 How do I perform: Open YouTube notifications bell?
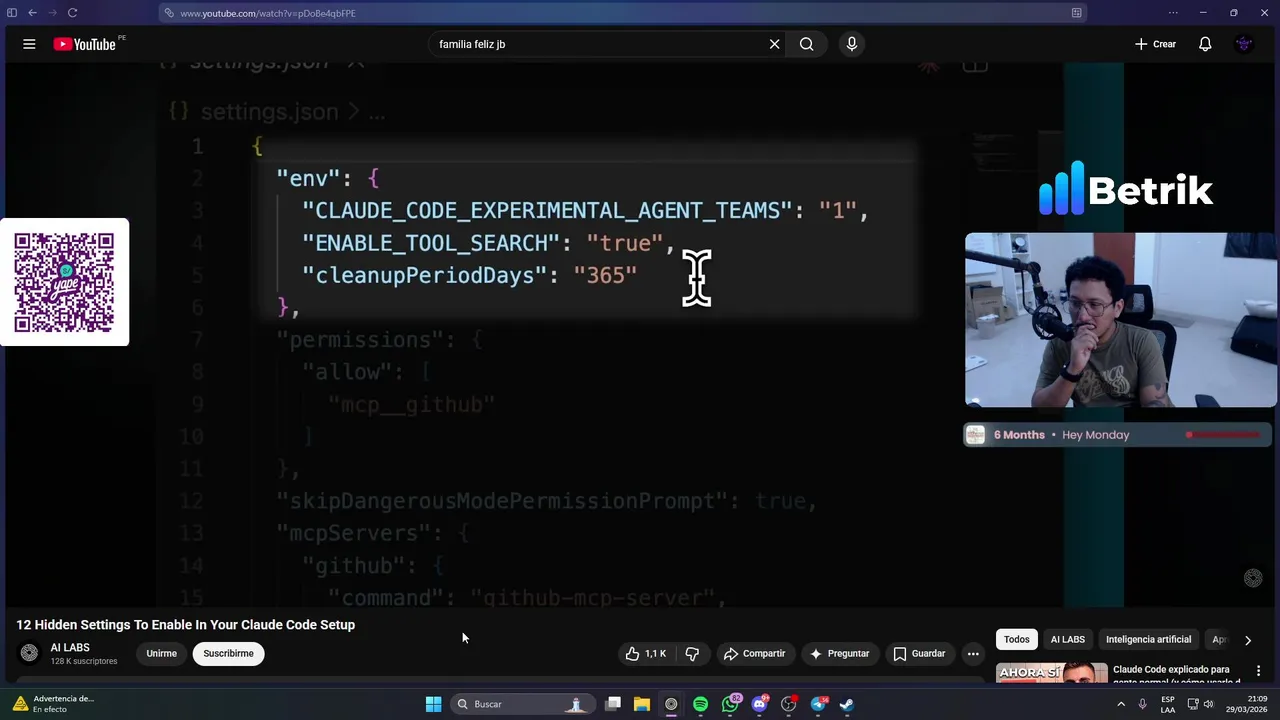click(x=1205, y=44)
